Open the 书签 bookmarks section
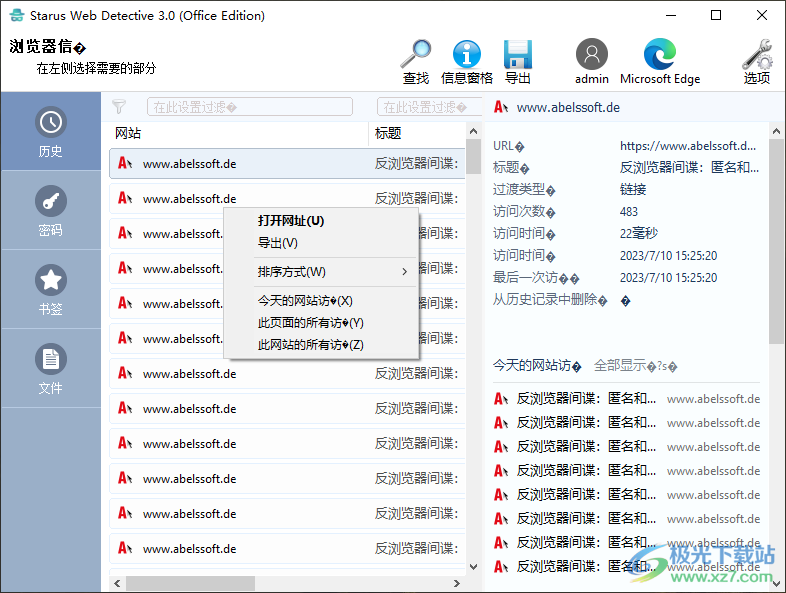Image resolution: width=786 pixels, height=593 pixels. click(51, 289)
